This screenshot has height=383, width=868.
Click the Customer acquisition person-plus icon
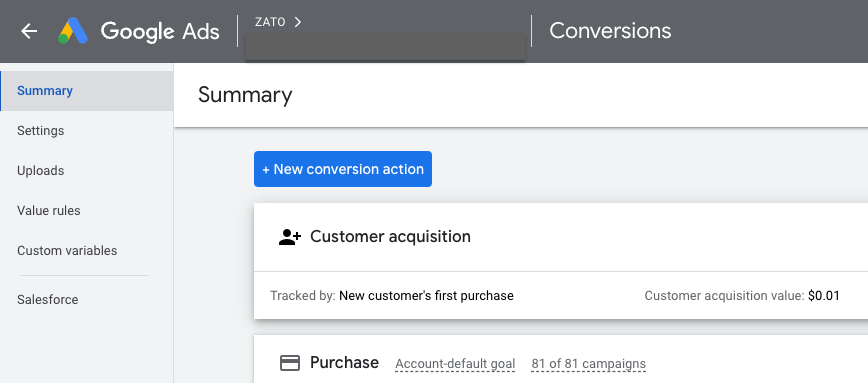[290, 237]
